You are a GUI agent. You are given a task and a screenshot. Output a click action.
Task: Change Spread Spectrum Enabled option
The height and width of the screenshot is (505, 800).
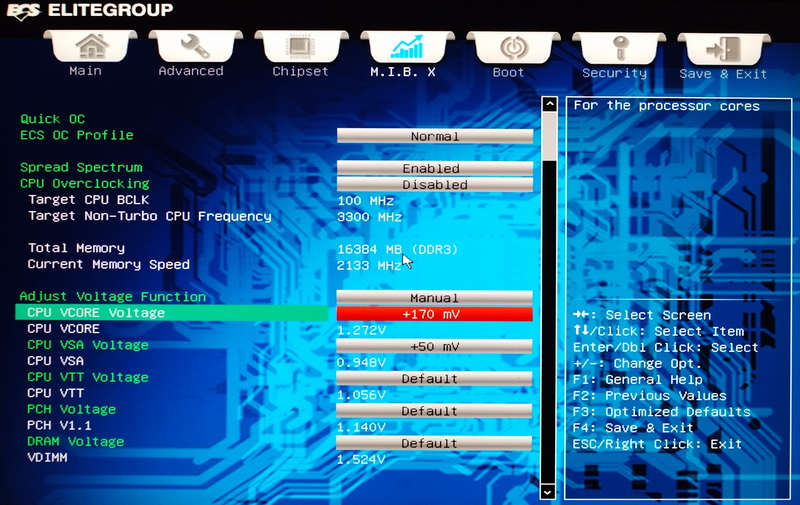point(435,168)
